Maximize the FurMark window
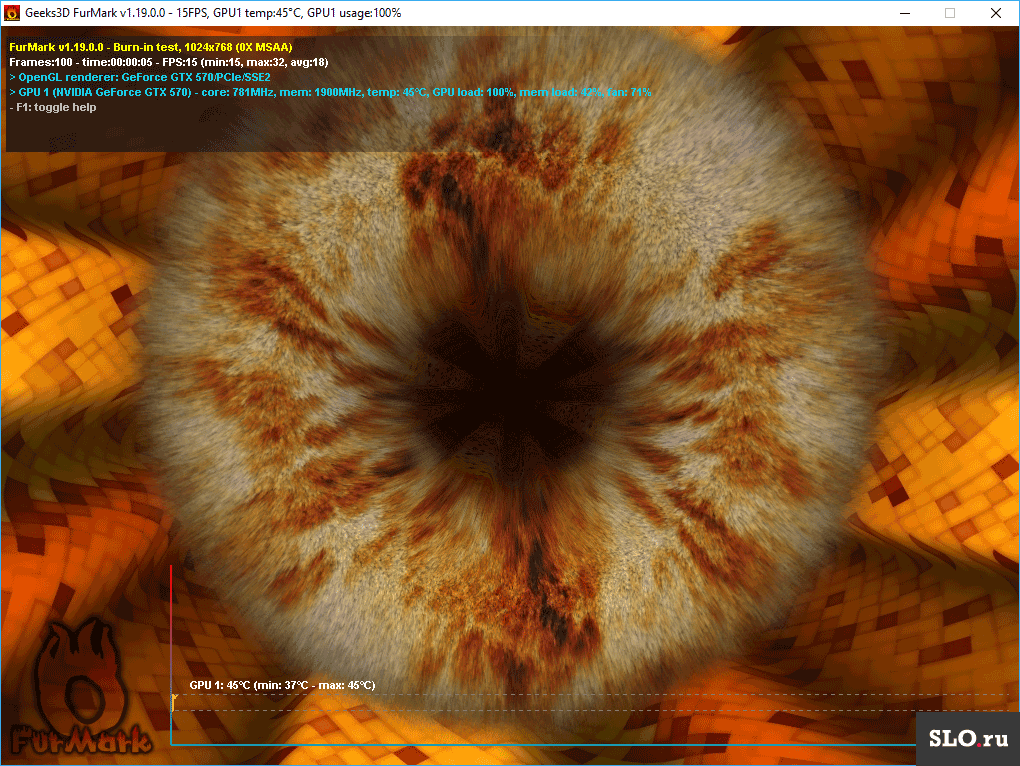This screenshot has width=1020, height=766. tap(950, 13)
